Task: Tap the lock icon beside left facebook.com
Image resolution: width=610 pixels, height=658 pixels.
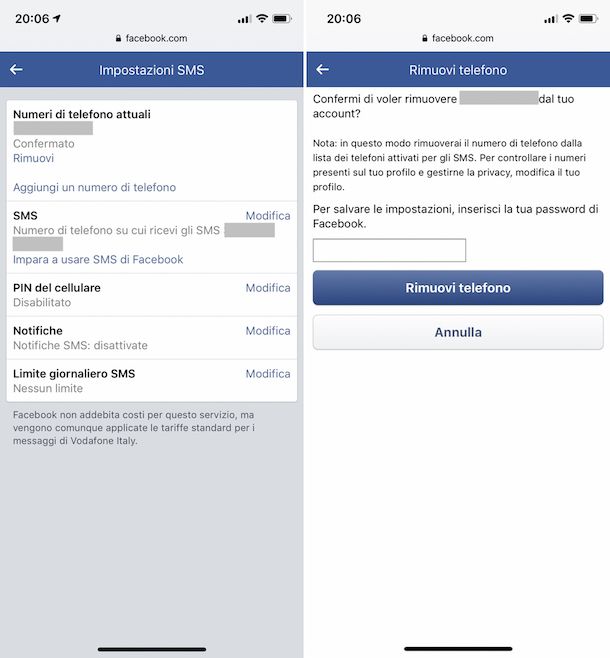Action: [x=118, y=38]
